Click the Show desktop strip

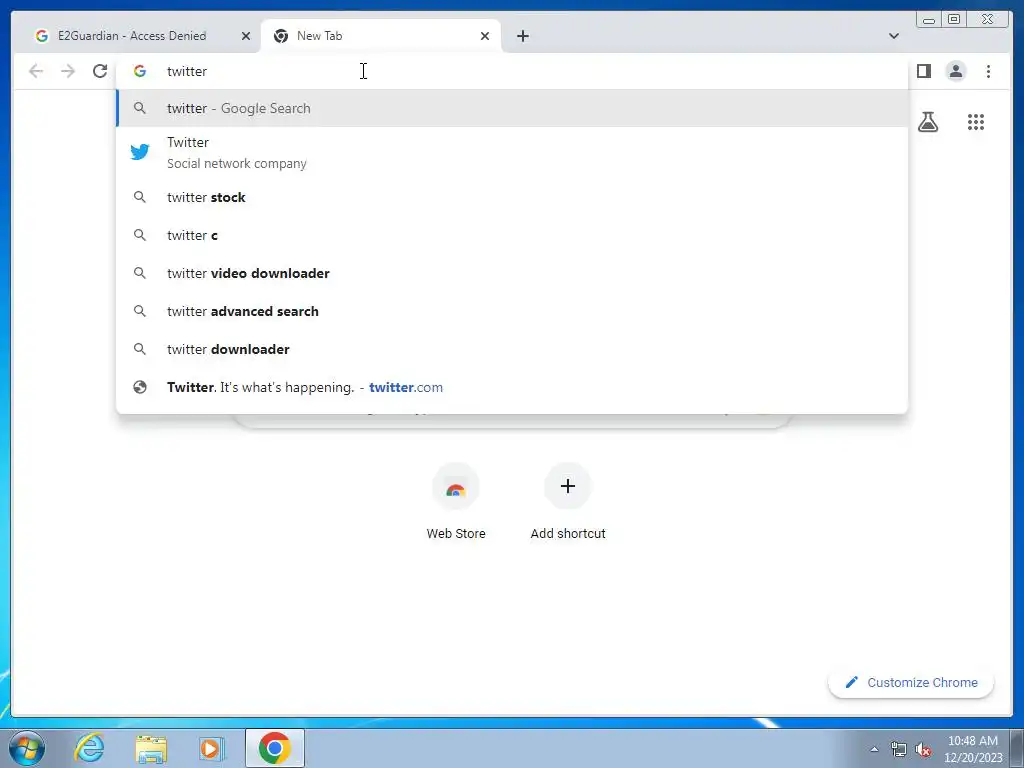1017,748
